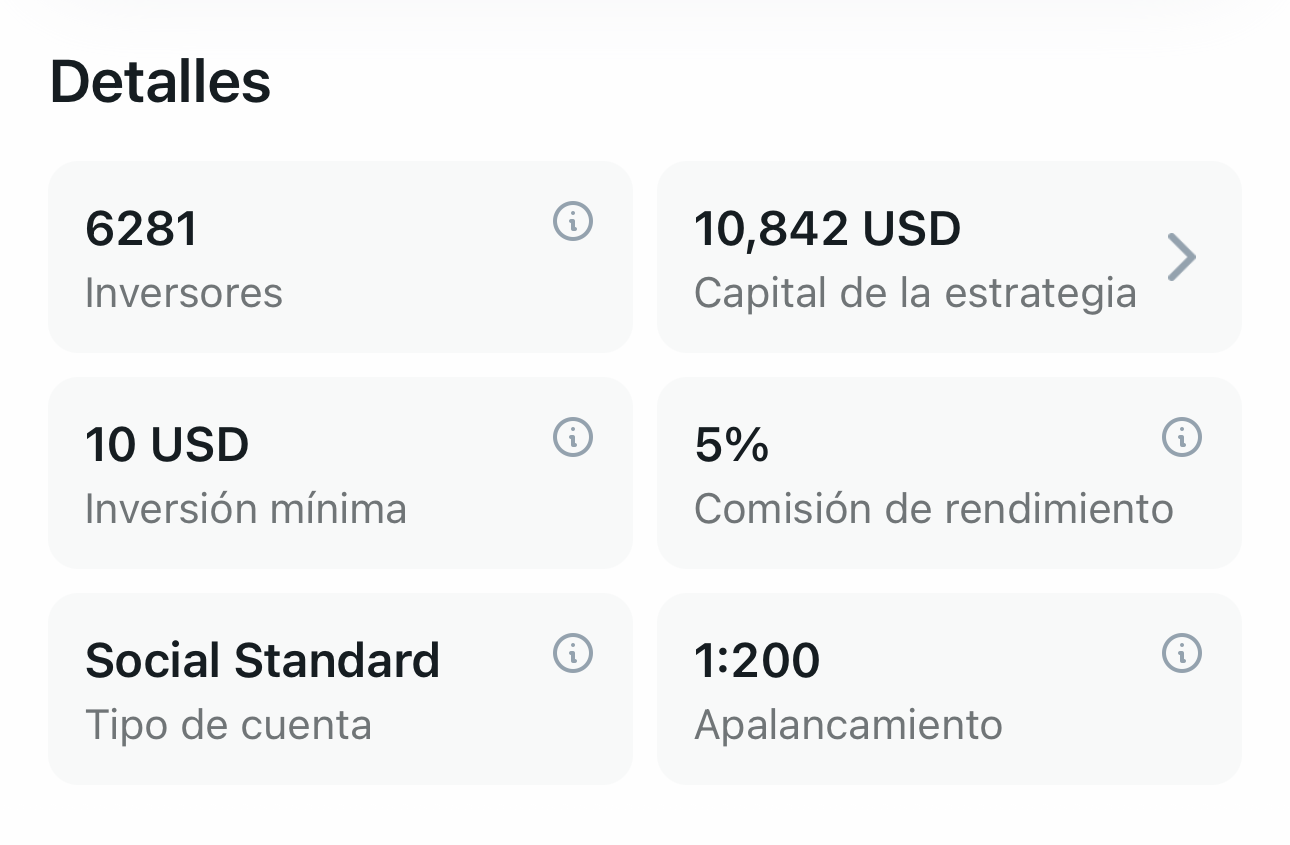Click the 5% commission value
This screenshot has height=845, width=1290.
point(731,445)
